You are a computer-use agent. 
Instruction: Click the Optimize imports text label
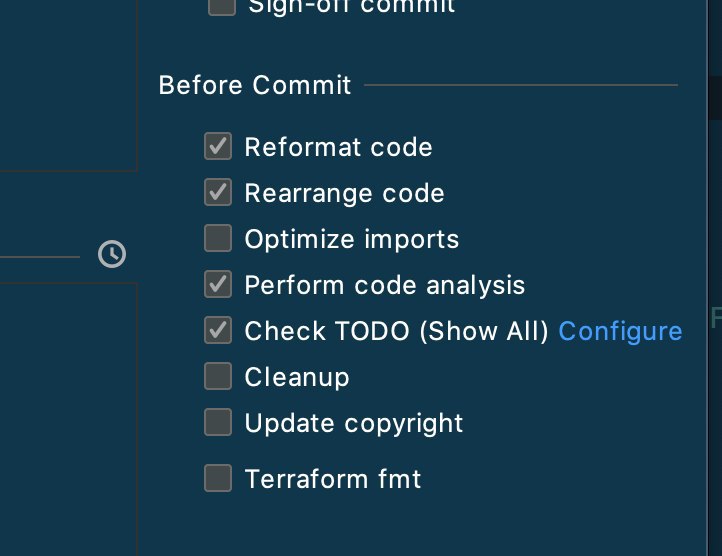352,240
